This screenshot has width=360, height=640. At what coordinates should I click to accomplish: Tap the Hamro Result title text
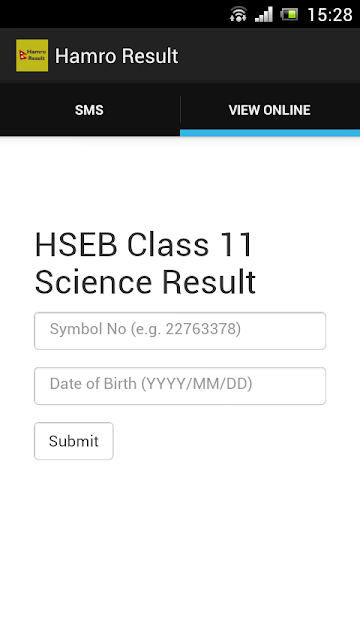point(117,56)
